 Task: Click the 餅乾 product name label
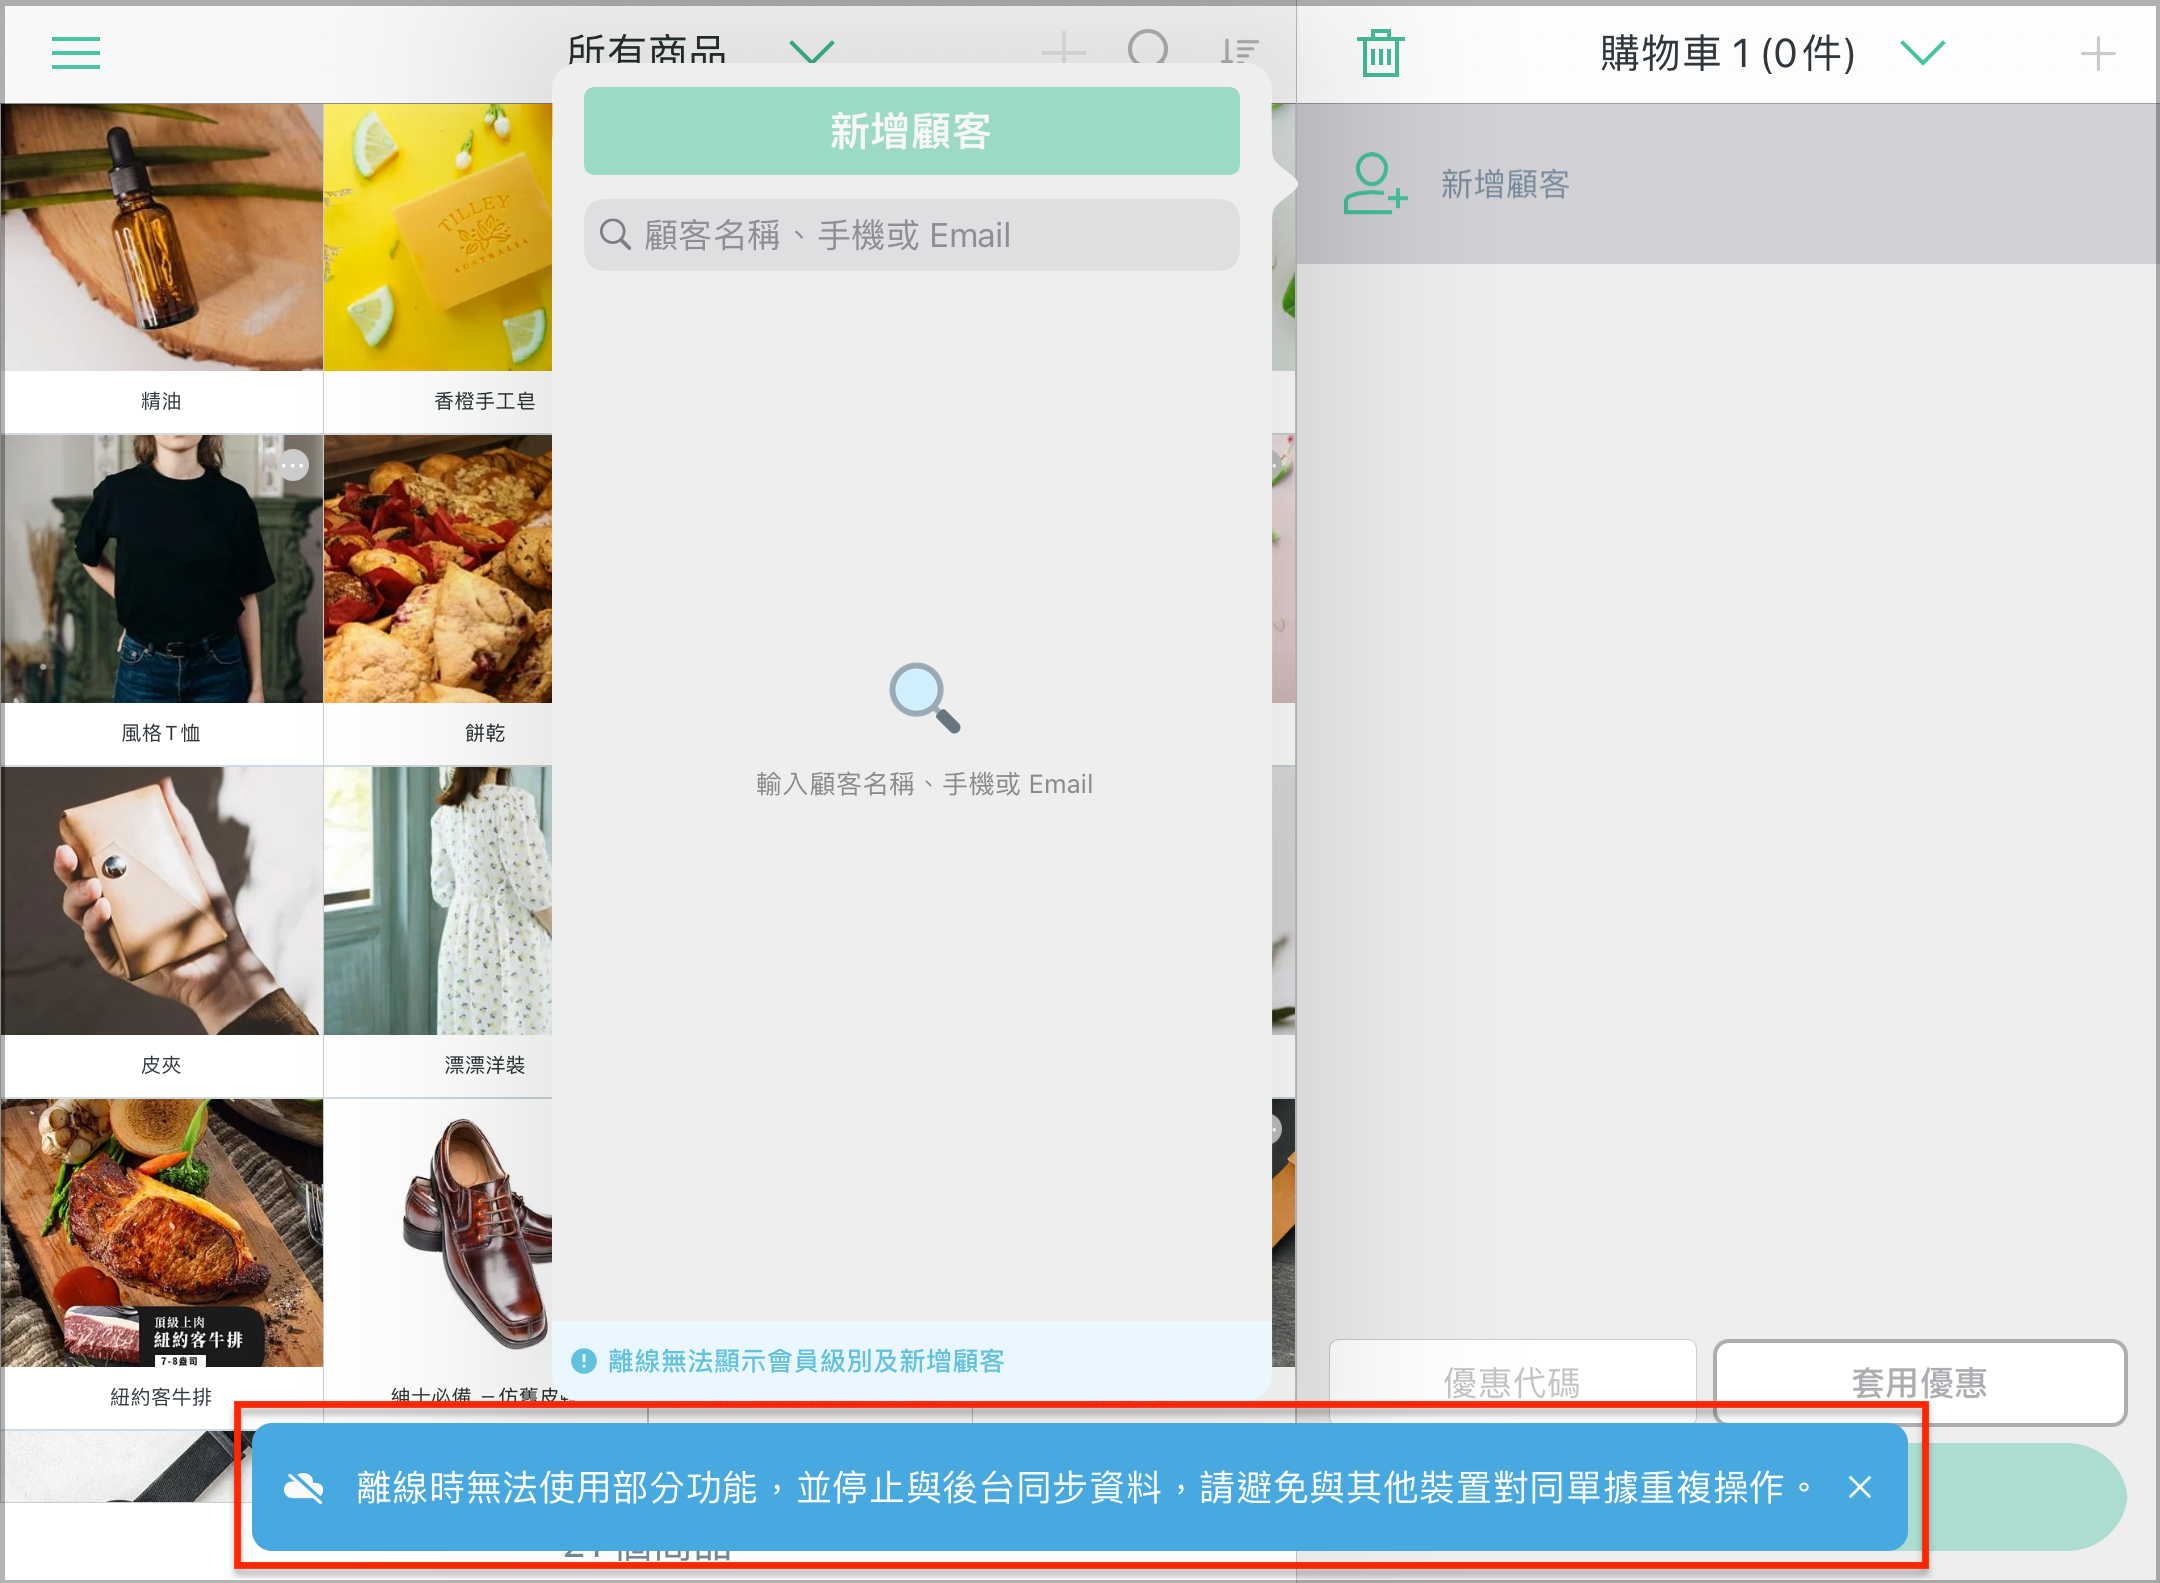pos(485,733)
